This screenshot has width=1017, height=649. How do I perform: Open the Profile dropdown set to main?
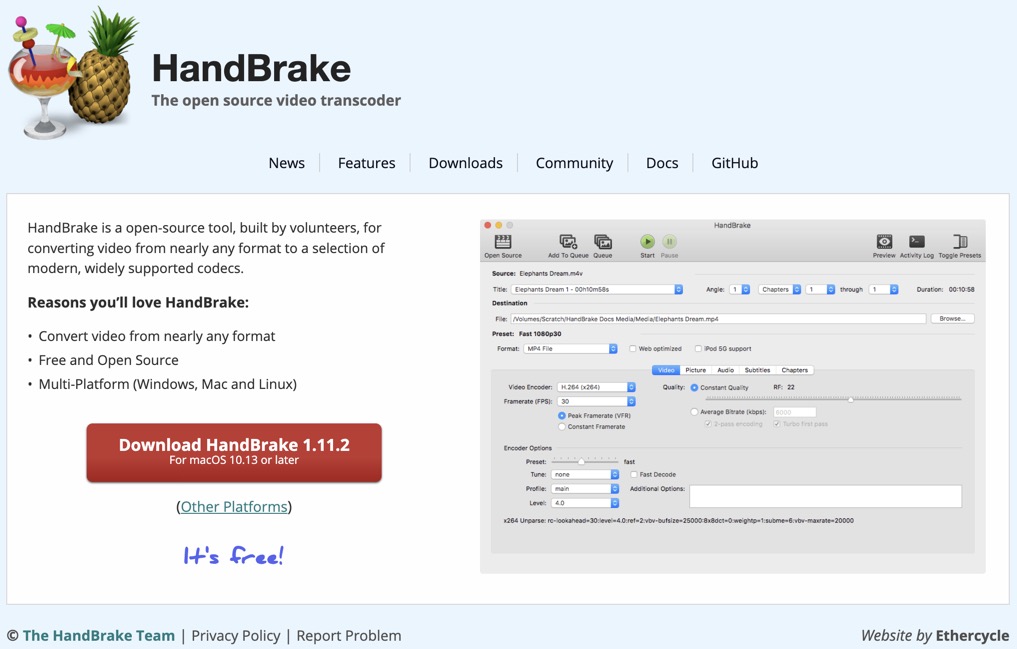click(585, 489)
